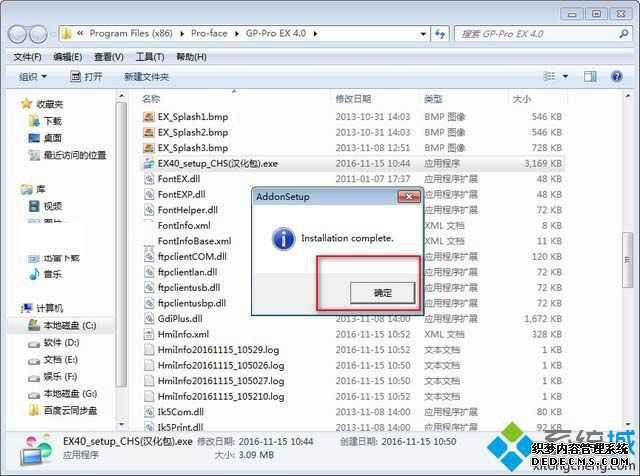Click EX_Splash2.bmp file icon

coord(149,132)
